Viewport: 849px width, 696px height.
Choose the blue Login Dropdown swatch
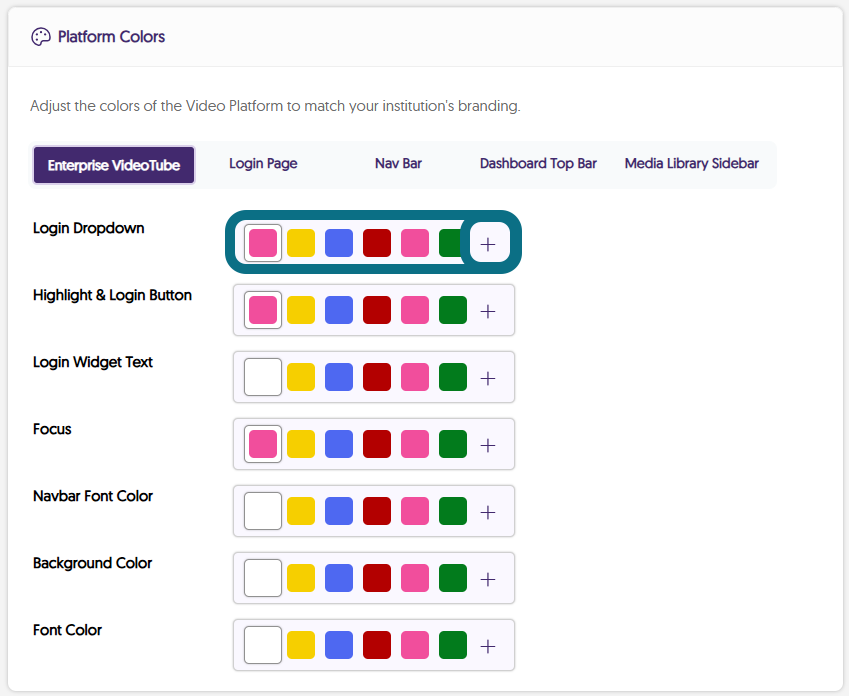339,243
